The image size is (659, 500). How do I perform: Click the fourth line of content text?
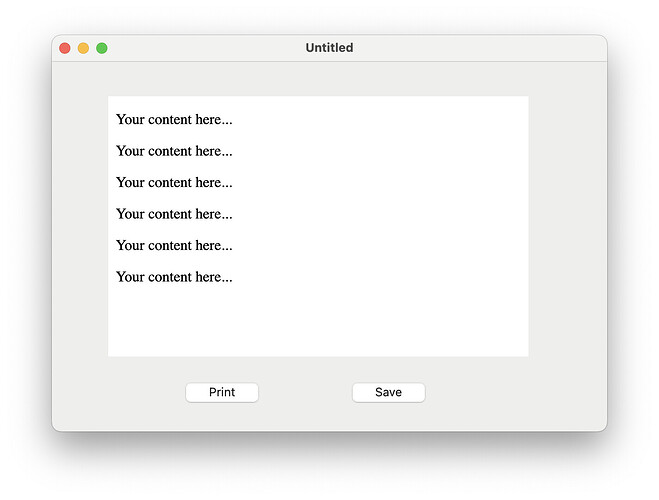click(174, 214)
